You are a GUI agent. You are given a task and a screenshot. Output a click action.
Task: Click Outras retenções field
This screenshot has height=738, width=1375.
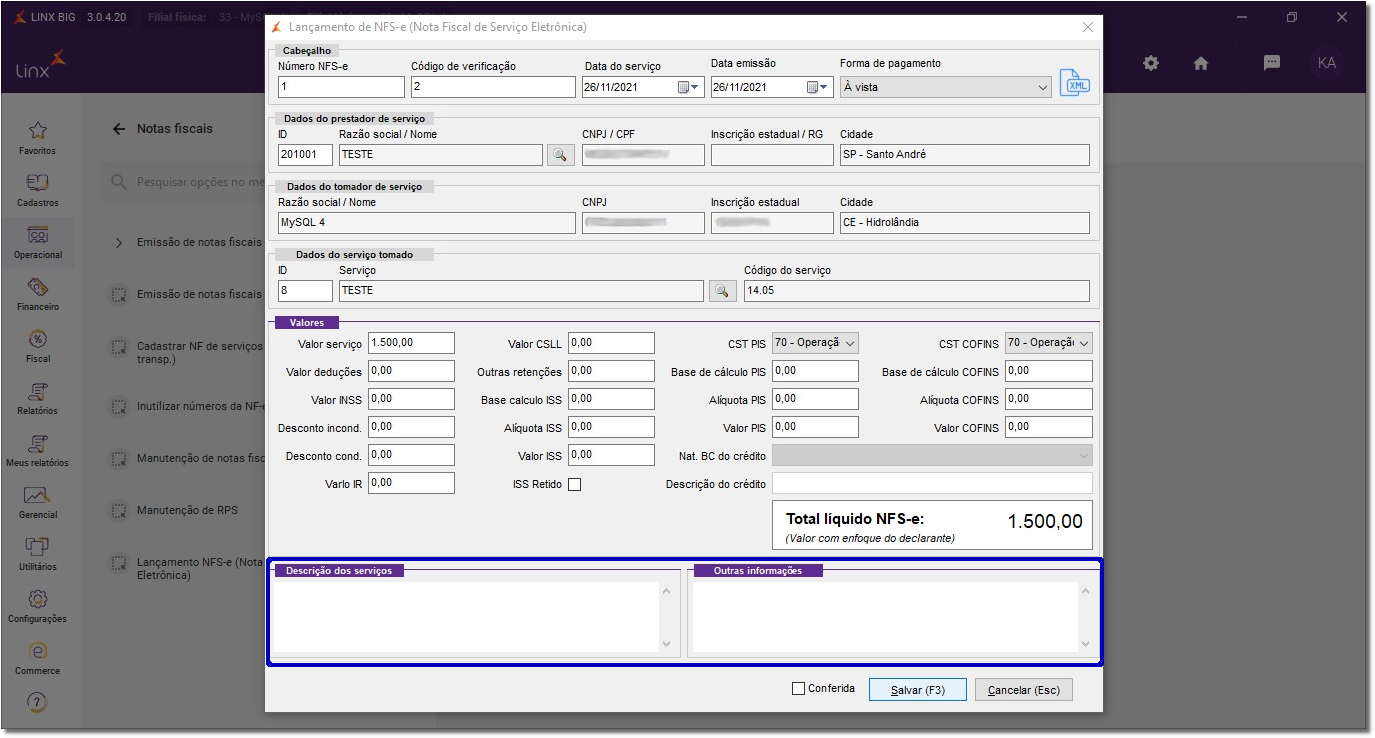(611, 371)
